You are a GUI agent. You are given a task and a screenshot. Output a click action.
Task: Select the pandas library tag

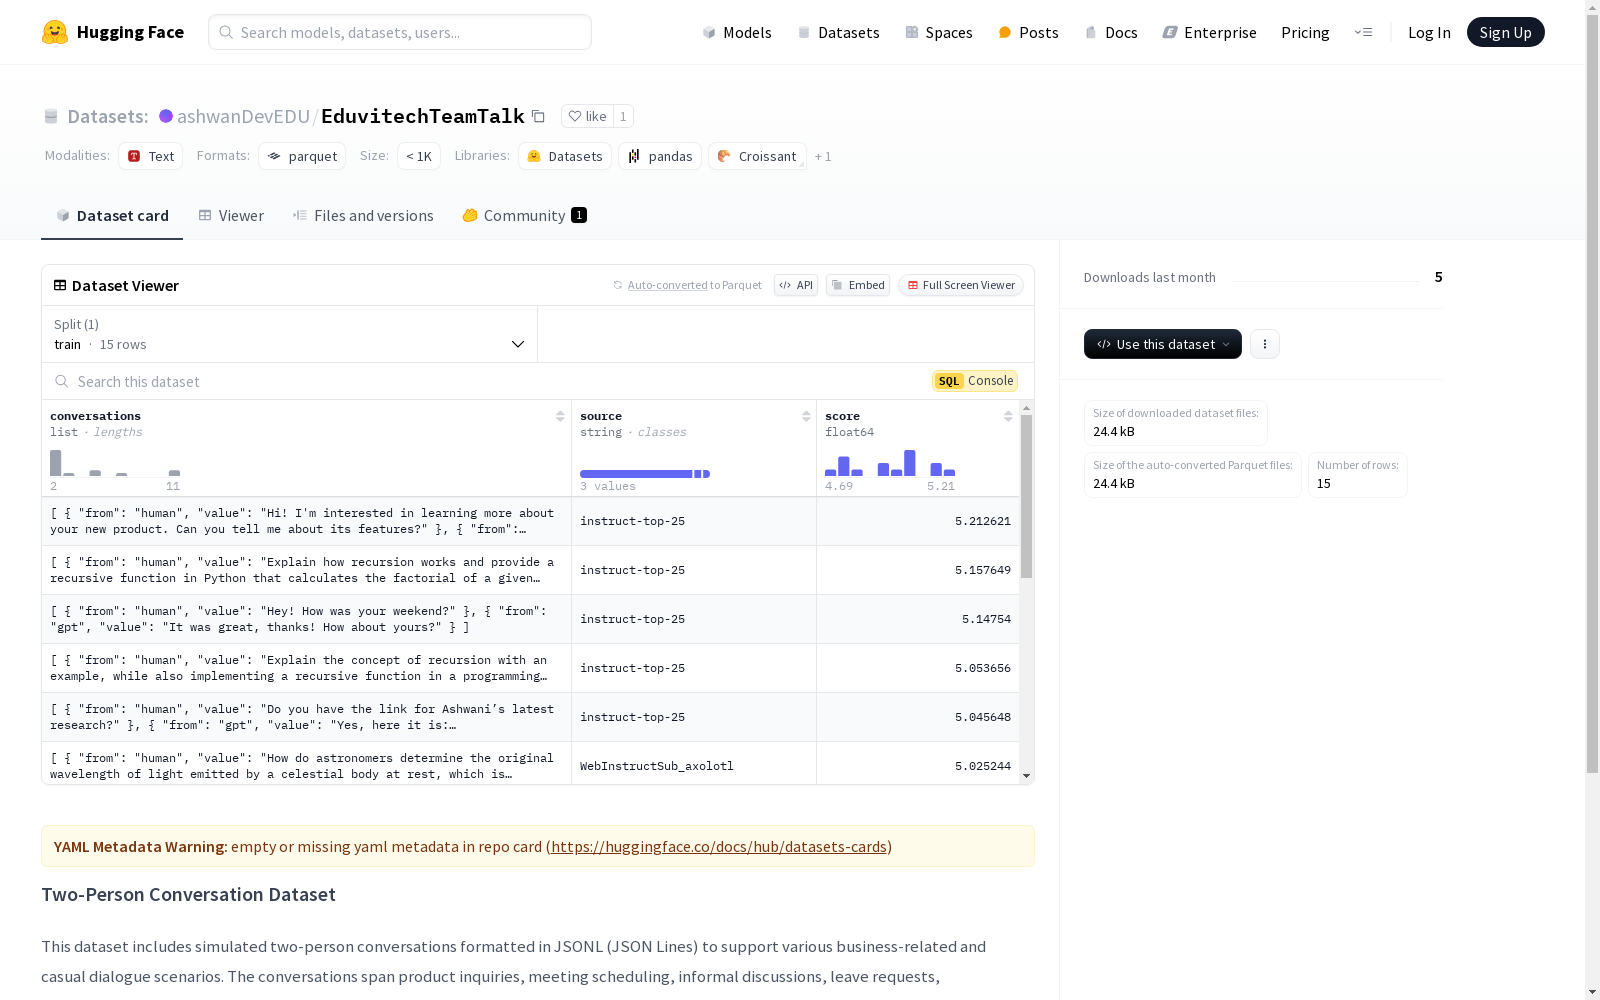[660, 156]
